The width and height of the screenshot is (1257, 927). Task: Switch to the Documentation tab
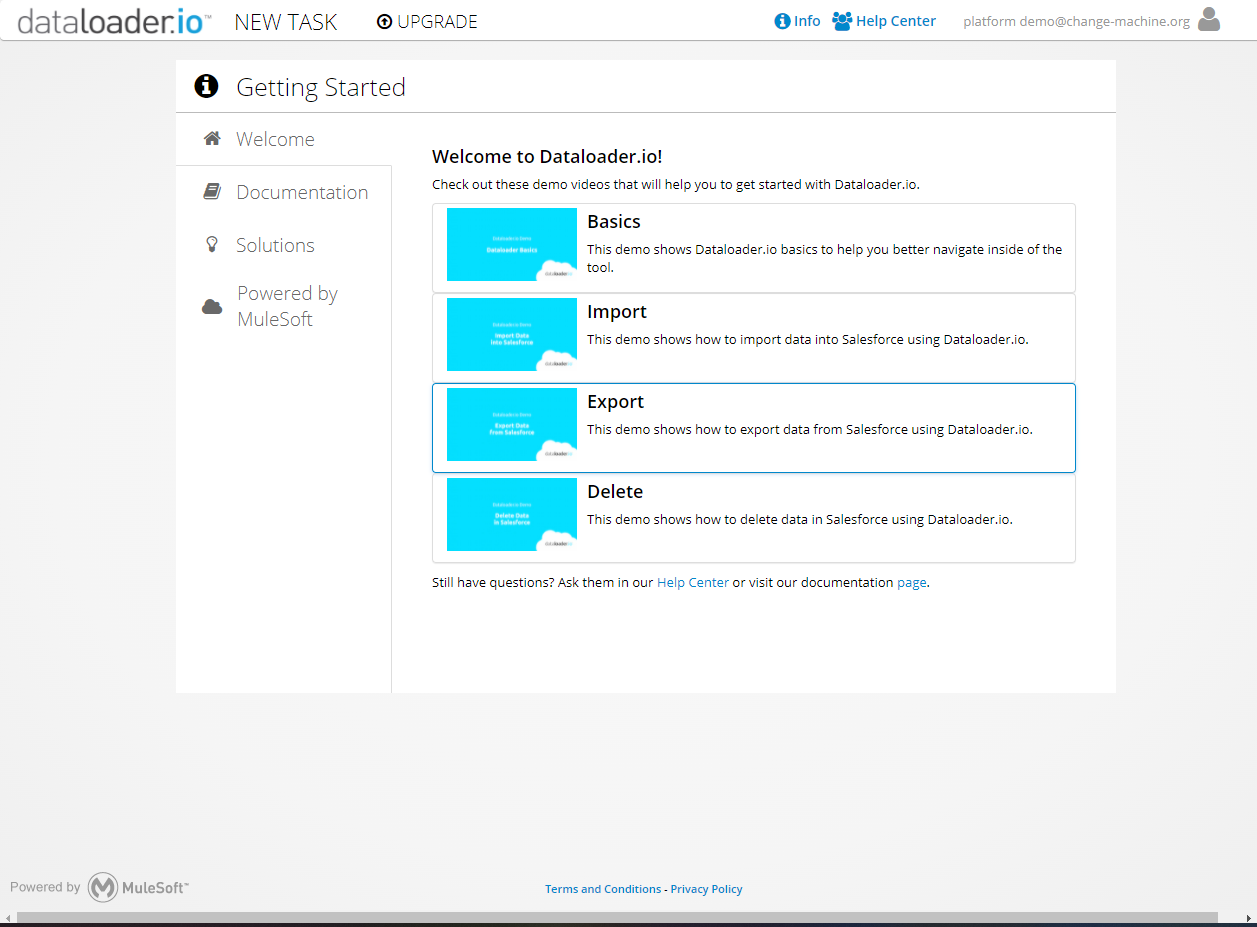(284, 192)
